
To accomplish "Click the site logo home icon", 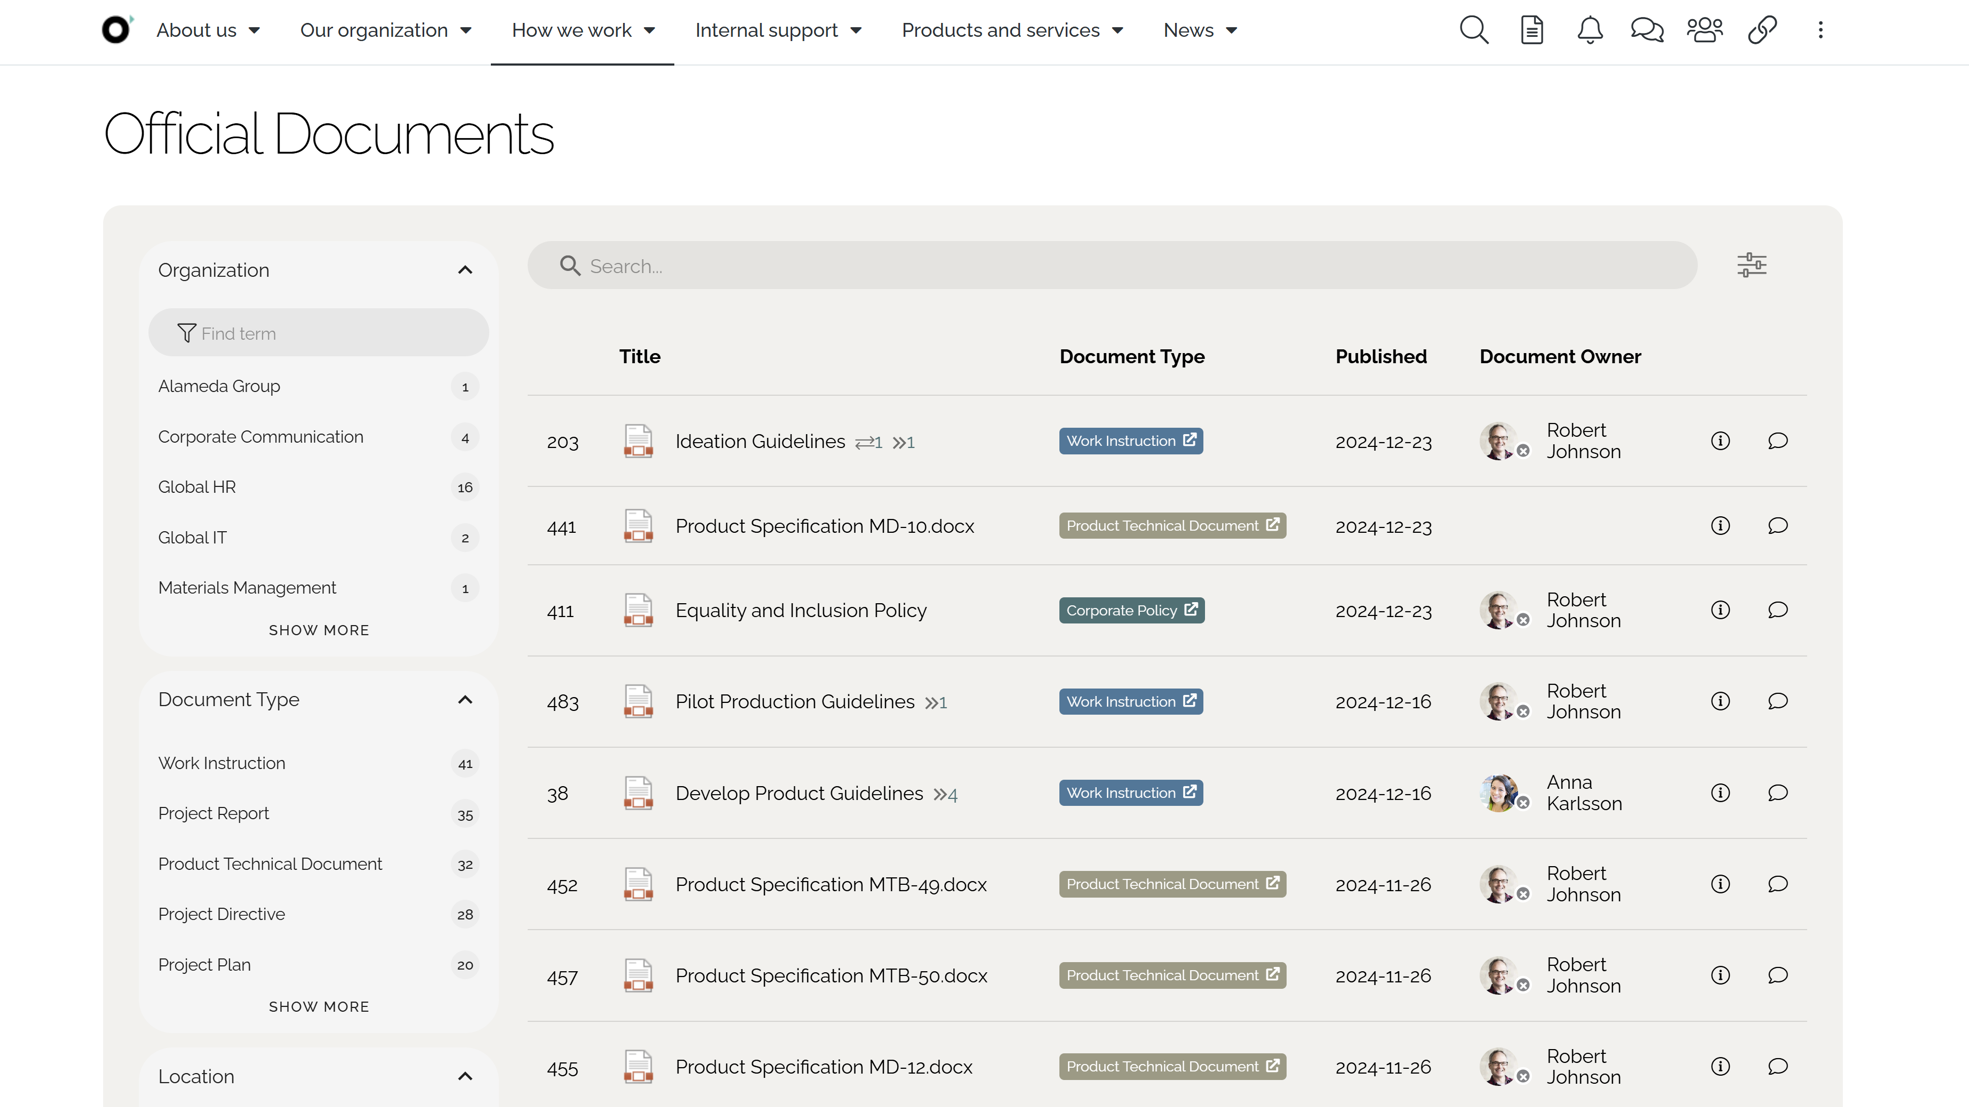I will (x=117, y=30).
